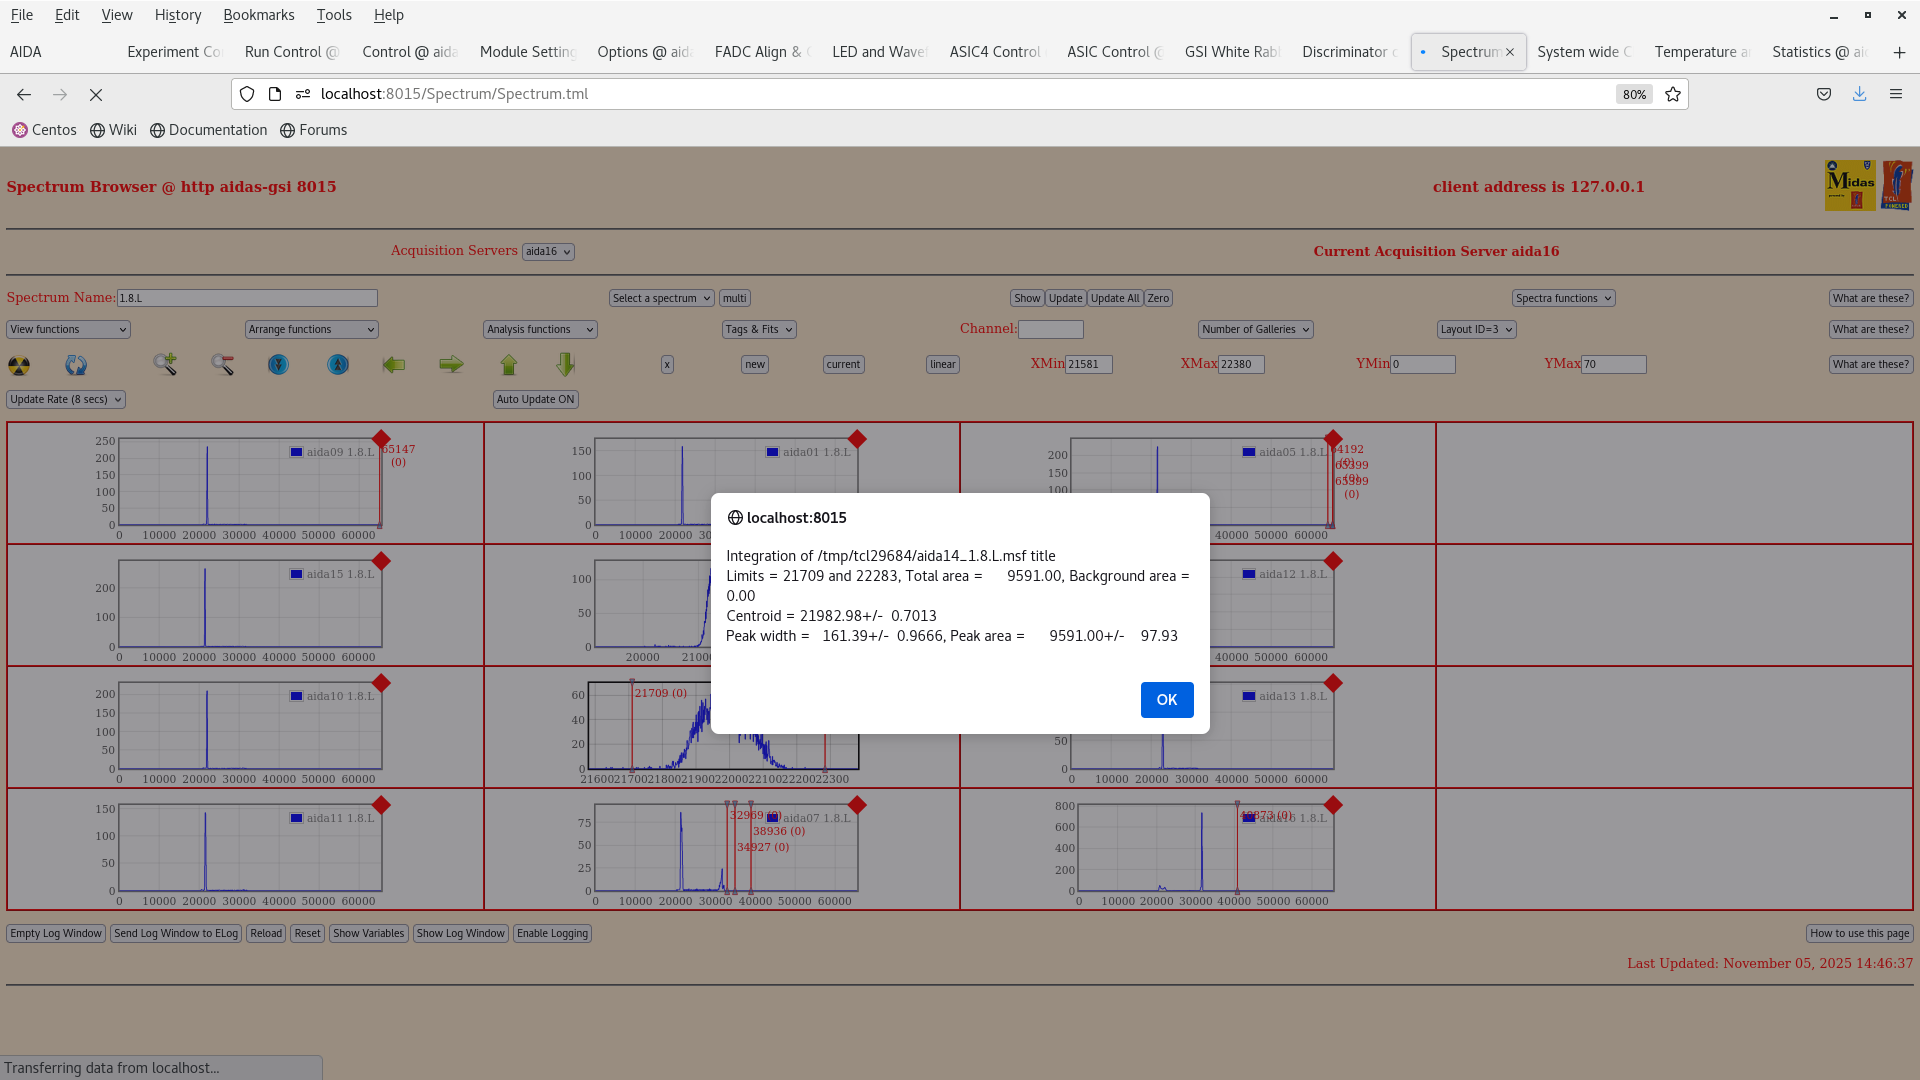Toggle the multi spectrum selection
Viewport: 1920px width, 1080px height.
[734, 297]
